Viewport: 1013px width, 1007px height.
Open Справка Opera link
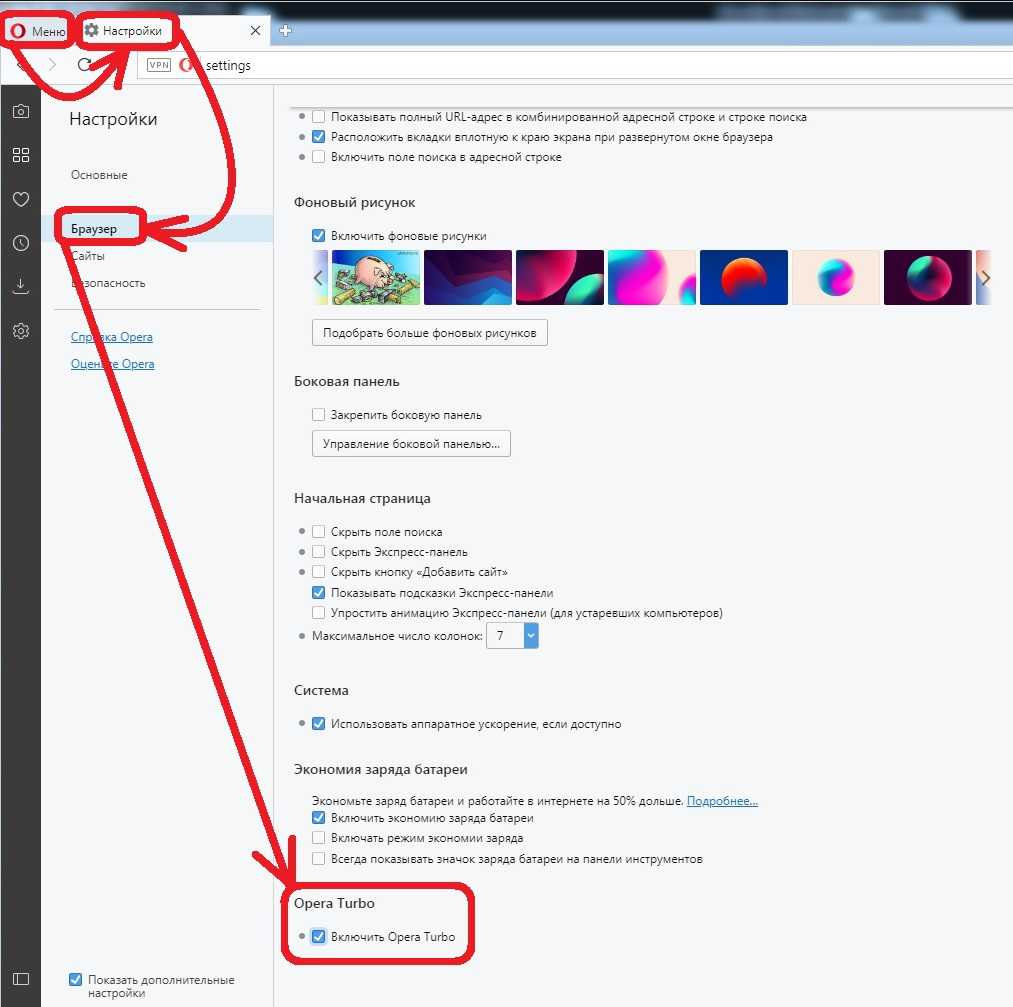(x=112, y=337)
